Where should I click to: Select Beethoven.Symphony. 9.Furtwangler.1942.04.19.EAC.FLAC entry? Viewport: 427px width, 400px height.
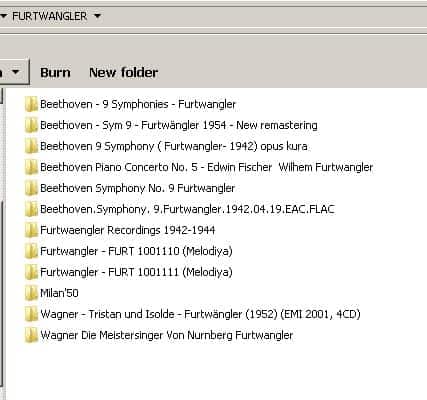[187, 209]
